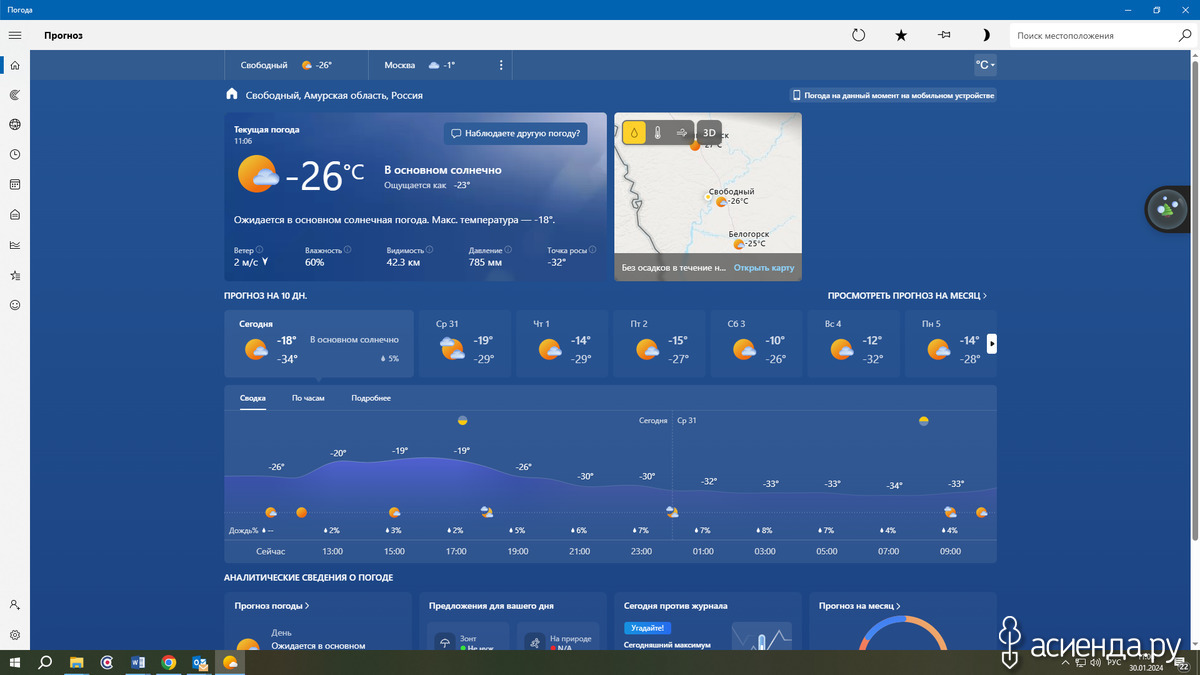Open the Maps sidebar icon
This screenshot has width=1200, height=675.
click(15, 95)
